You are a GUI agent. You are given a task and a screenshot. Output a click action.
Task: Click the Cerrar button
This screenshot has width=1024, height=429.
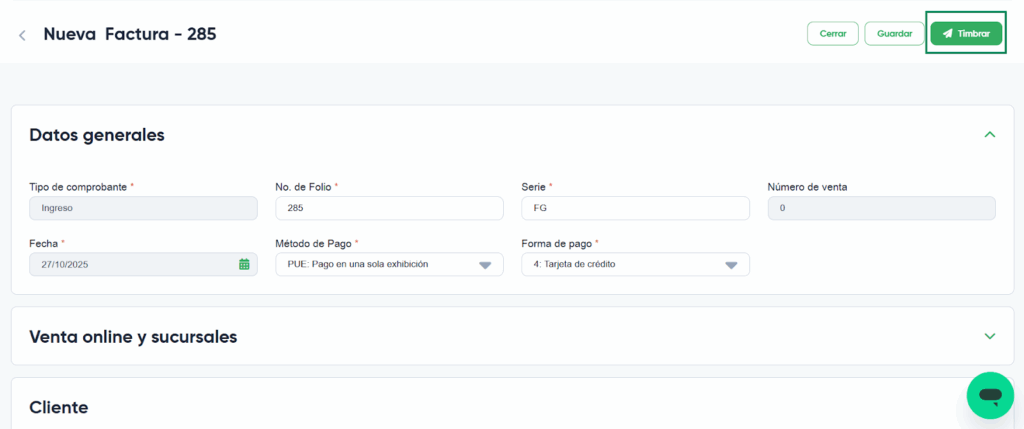click(832, 34)
